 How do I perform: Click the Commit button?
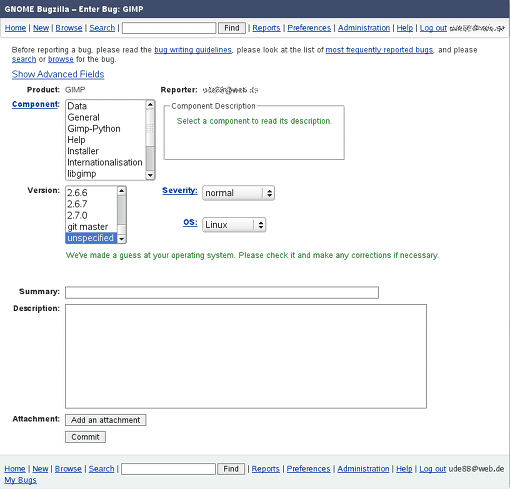click(x=85, y=437)
